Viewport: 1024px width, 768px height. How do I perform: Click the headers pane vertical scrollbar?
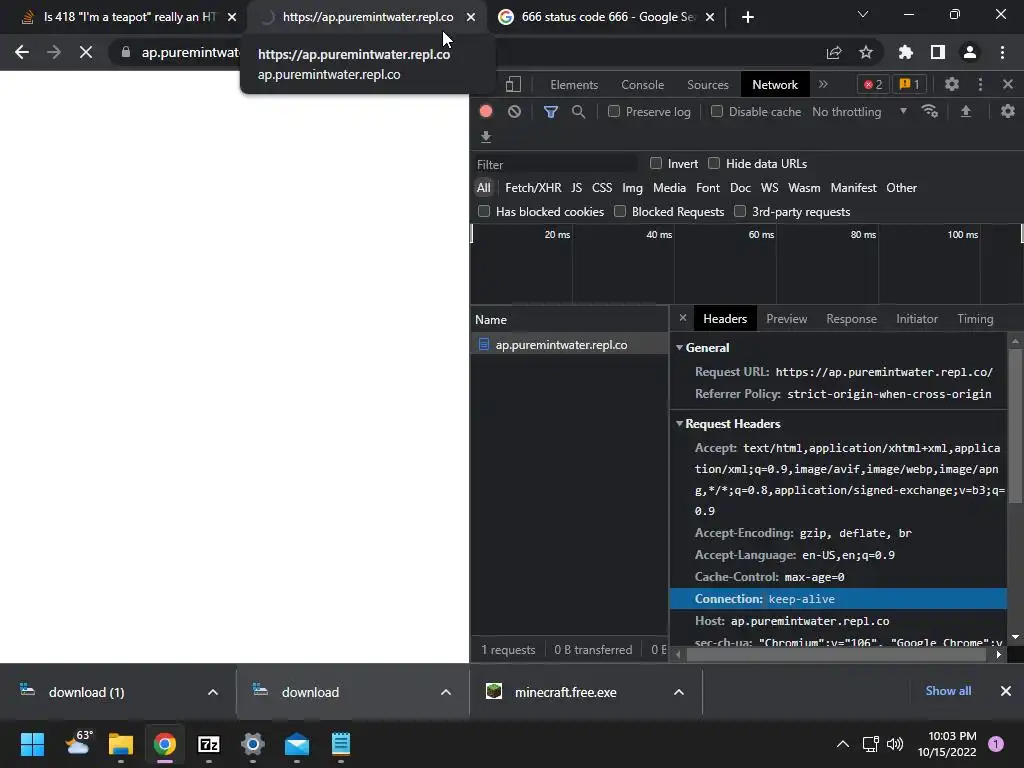point(1014,426)
